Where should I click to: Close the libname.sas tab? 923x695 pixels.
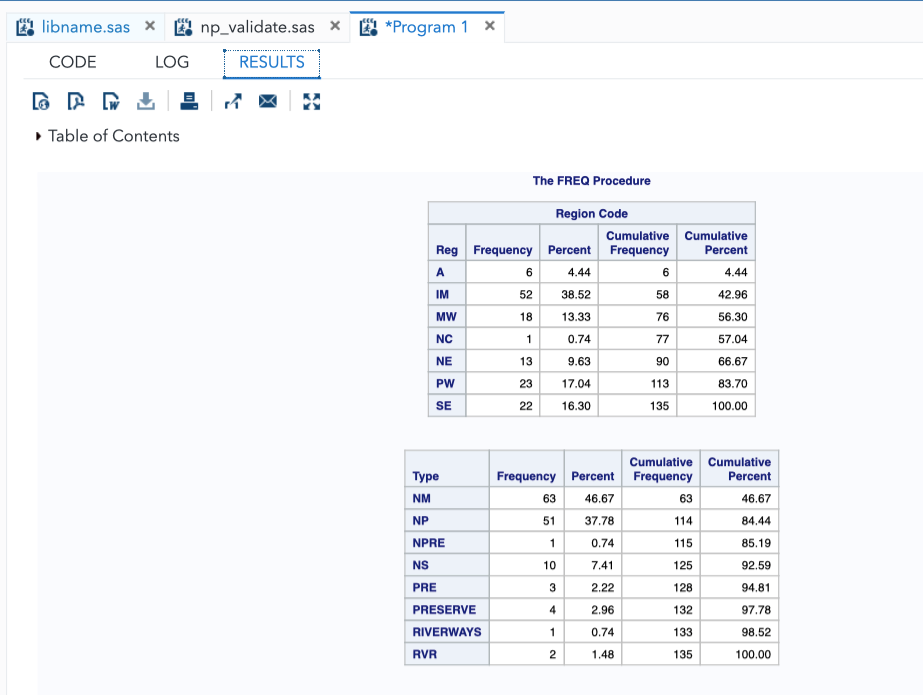pos(149,26)
